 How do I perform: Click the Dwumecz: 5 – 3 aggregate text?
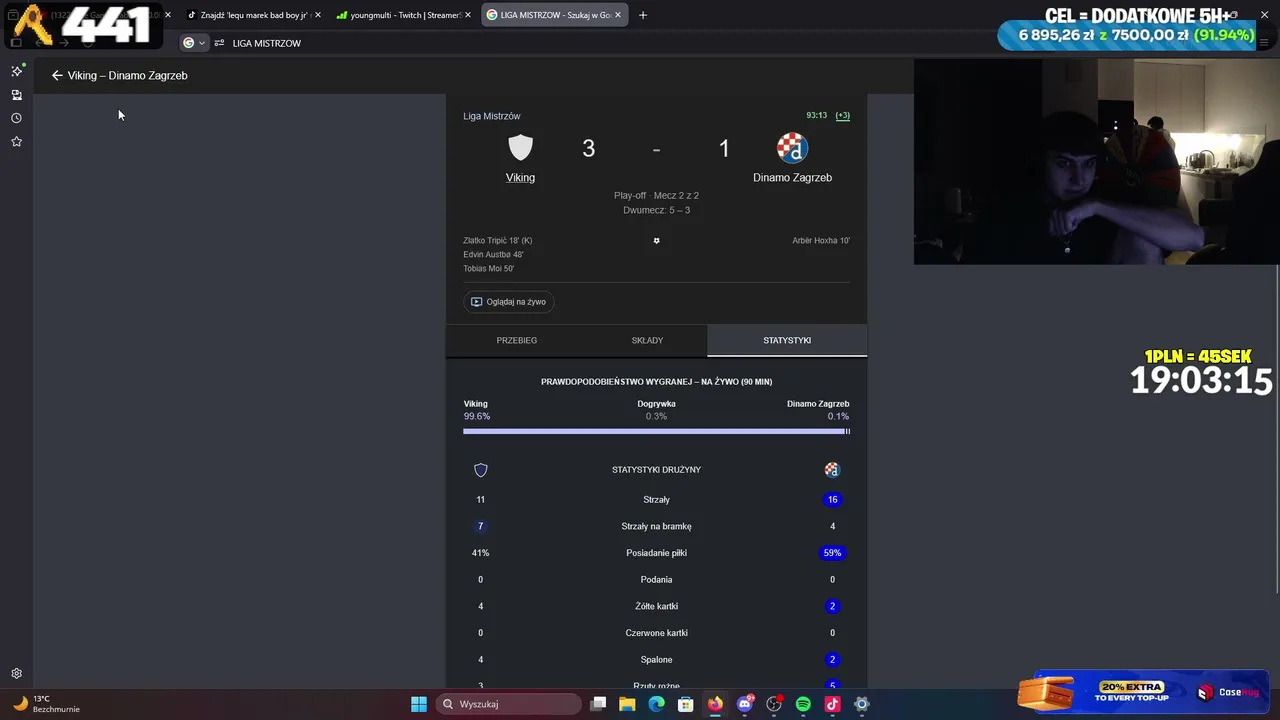(656, 211)
